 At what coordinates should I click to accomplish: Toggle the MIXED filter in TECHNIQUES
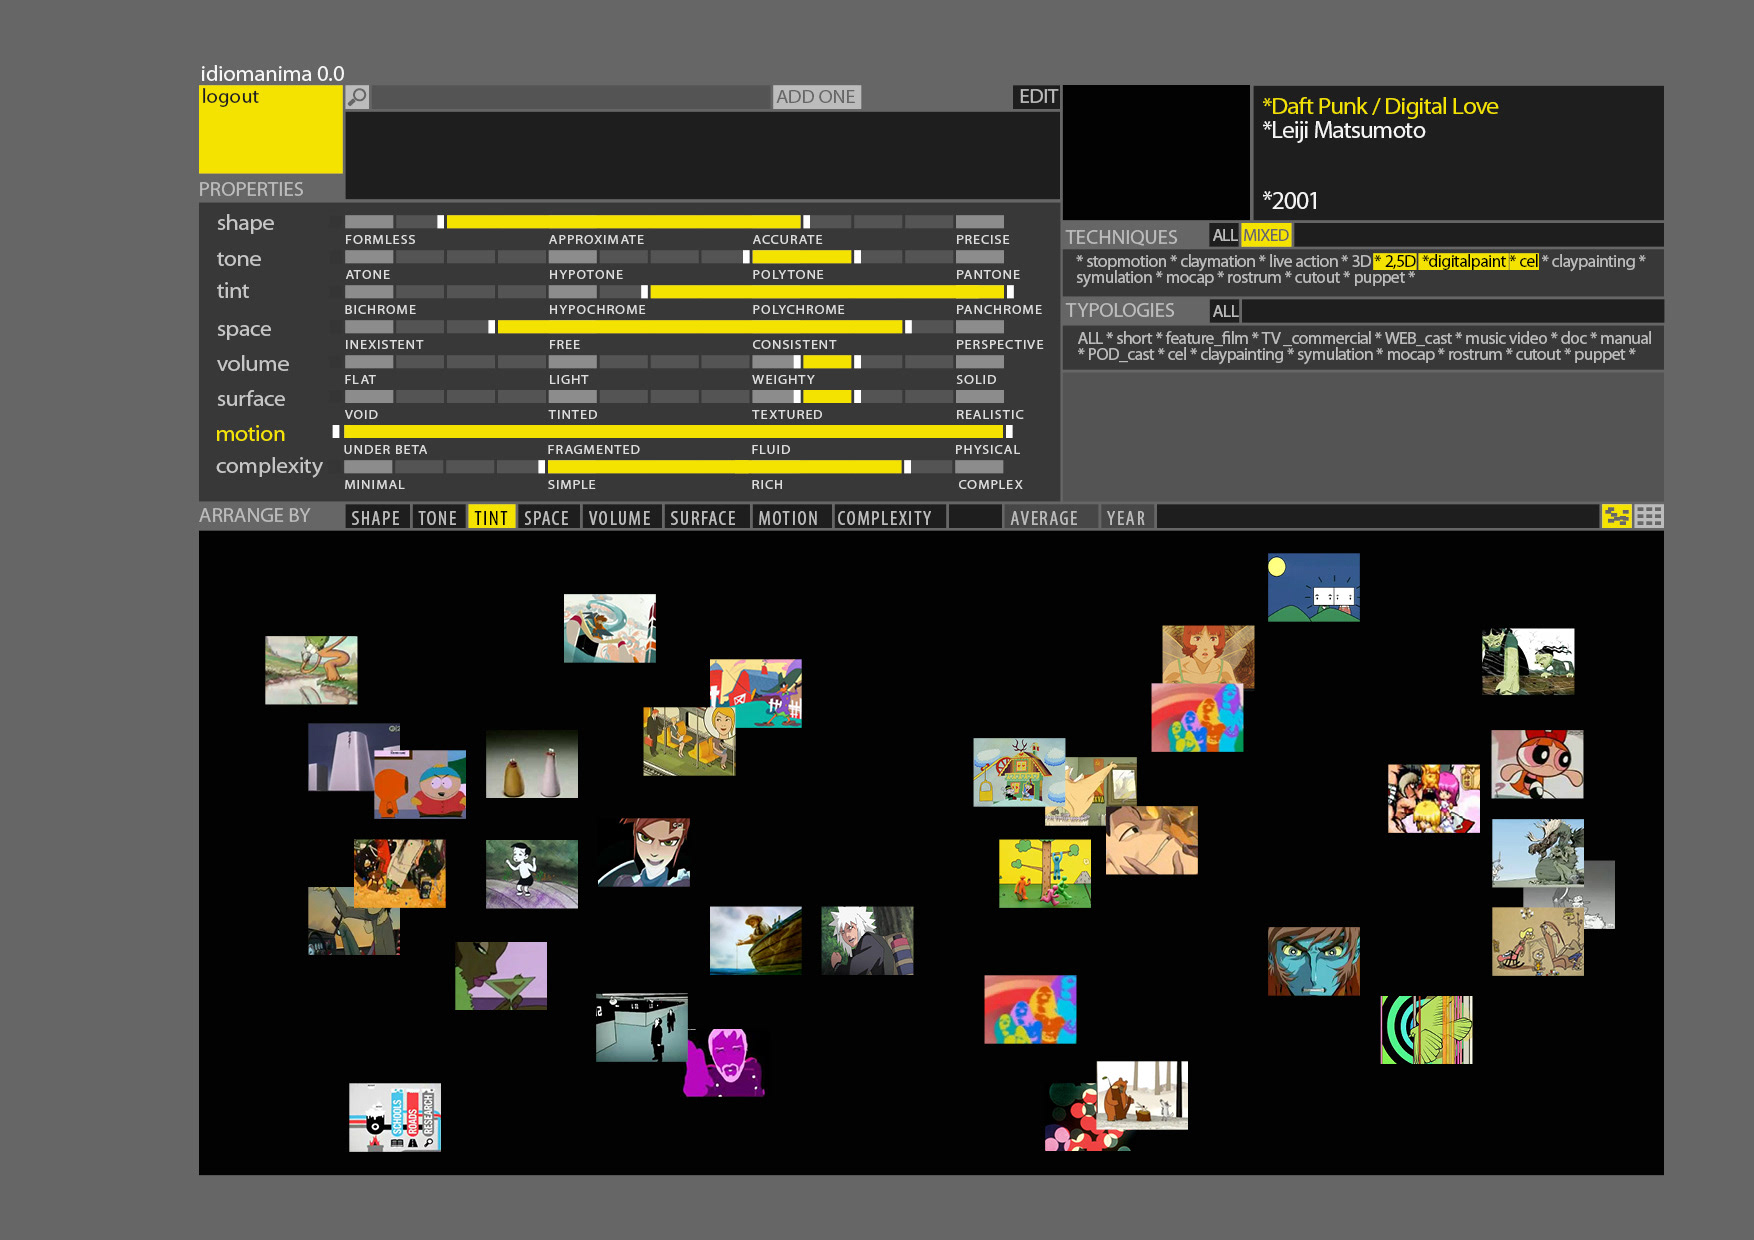click(1266, 235)
